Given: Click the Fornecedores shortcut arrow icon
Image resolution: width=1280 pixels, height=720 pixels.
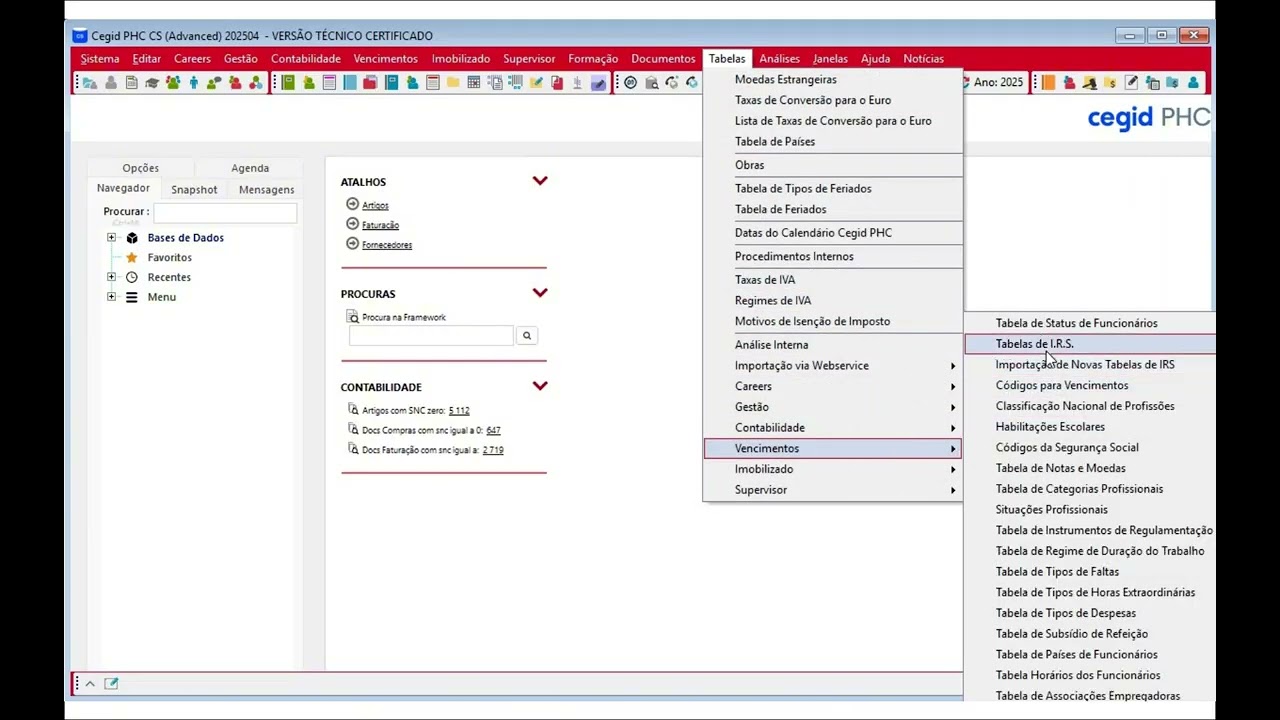Looking at the screenshot, I should pyautogui.click(x=352, y=243).
